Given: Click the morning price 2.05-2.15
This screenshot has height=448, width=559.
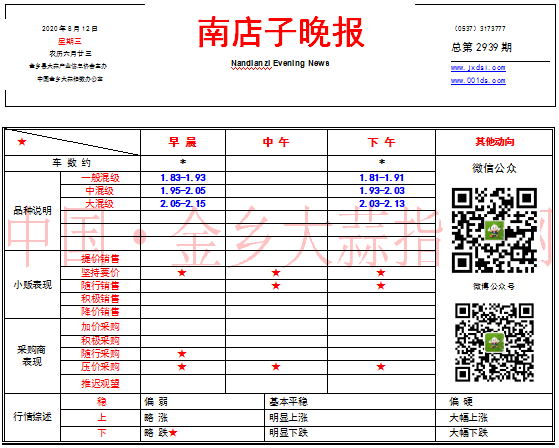Looking at the screenshot, I should pyautogui.click(x=183, y=204).
